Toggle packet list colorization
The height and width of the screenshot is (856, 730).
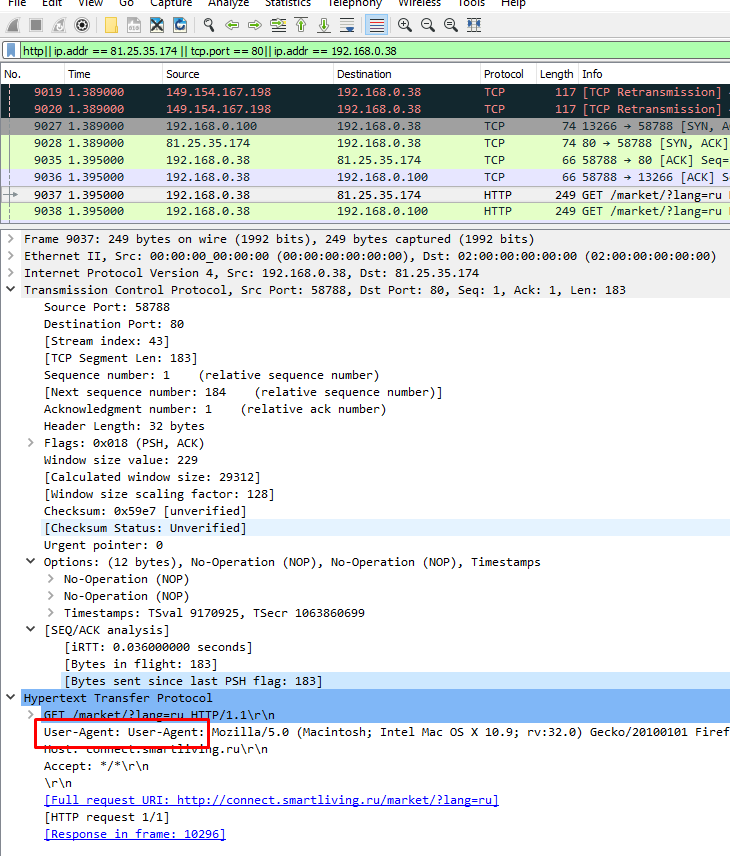point(376,25)
